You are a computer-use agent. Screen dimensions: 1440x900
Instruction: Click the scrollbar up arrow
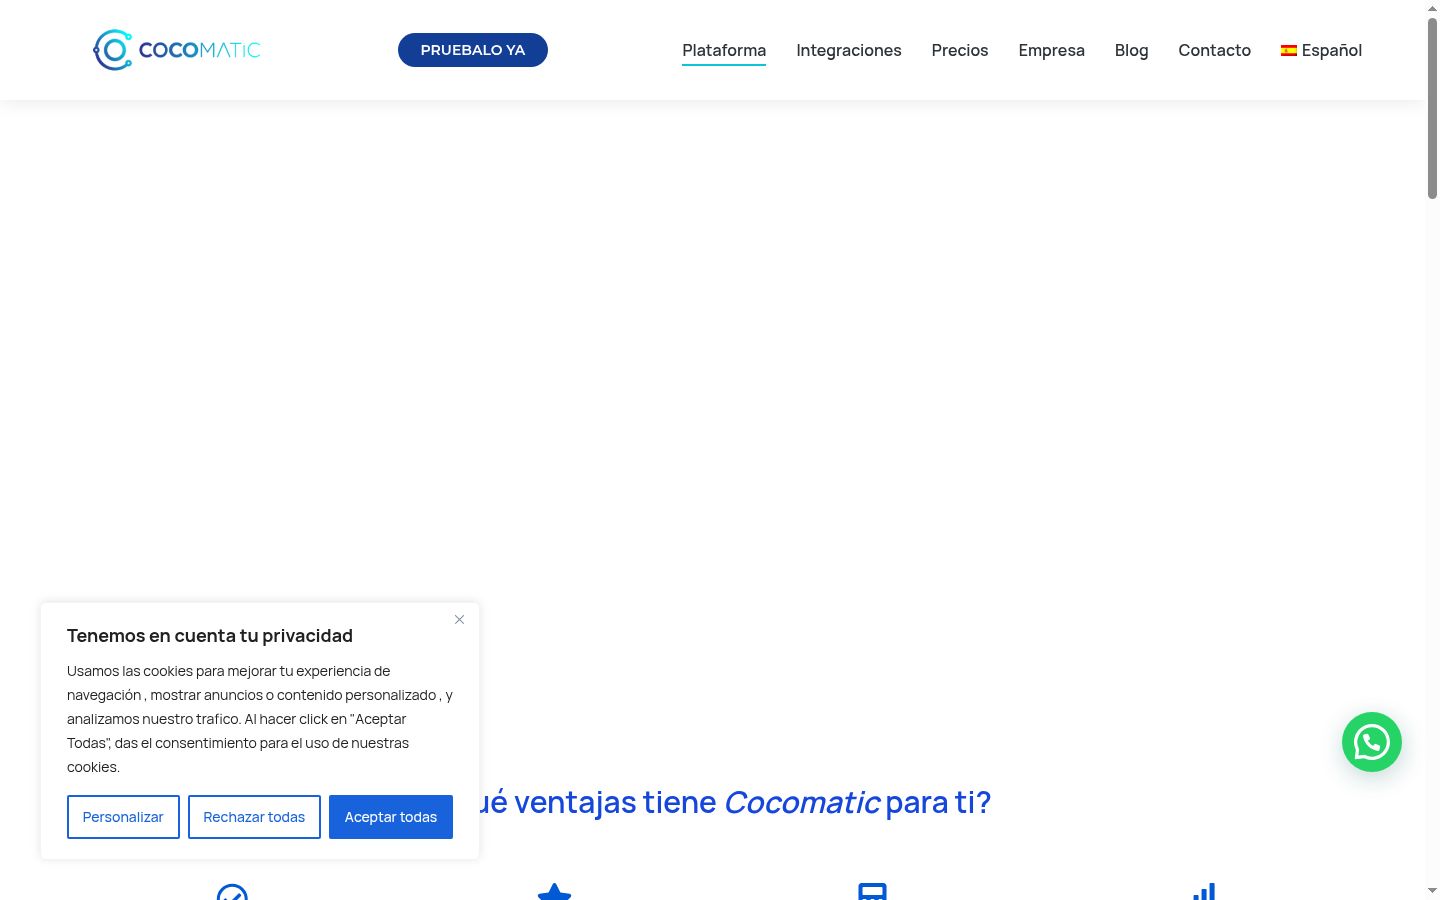[1432, 8]
